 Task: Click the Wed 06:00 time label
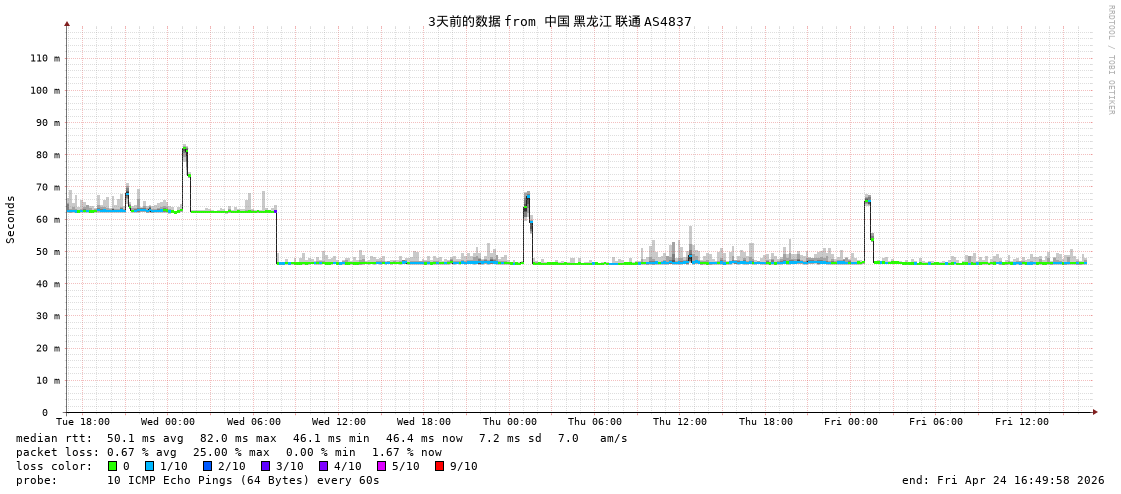tap(254, 422)
